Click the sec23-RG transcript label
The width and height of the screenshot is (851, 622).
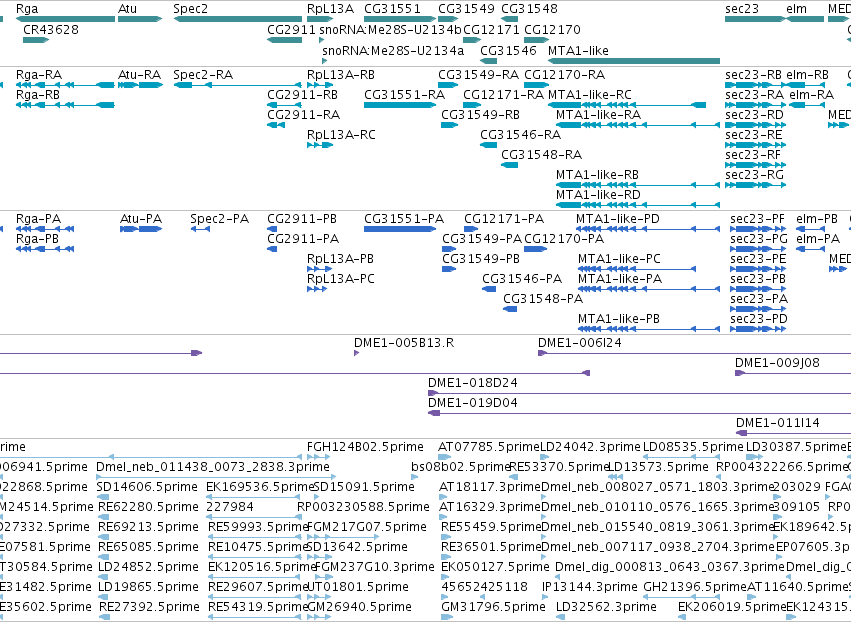point(754,174)
